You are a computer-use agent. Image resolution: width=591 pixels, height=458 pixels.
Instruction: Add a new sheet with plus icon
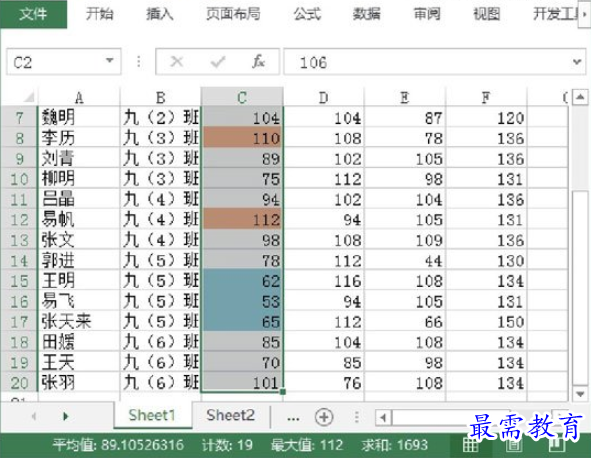[x=324, y=417]
